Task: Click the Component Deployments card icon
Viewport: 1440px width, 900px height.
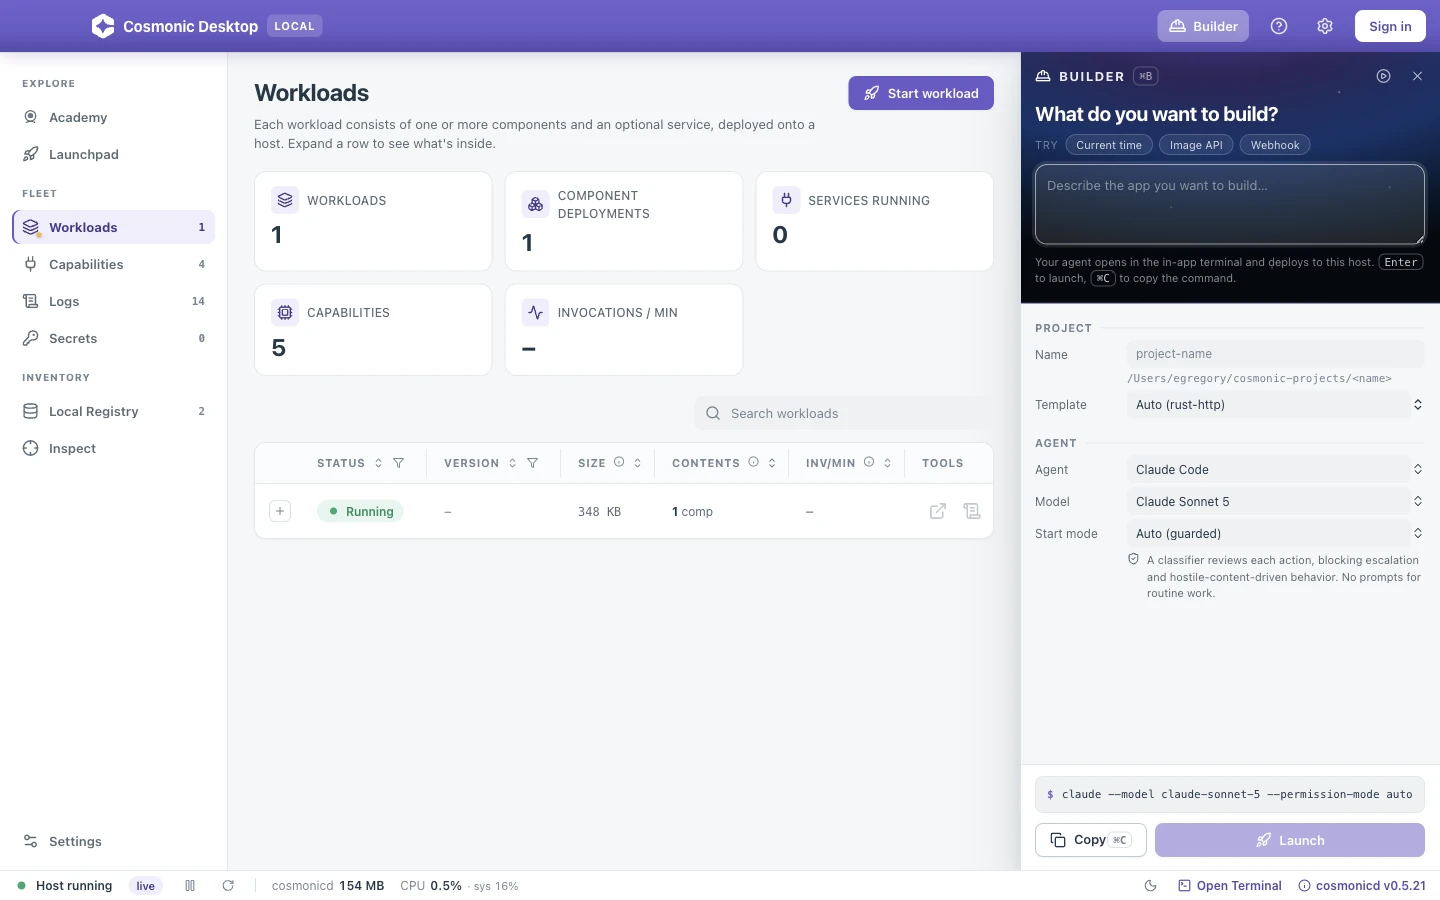Action: [x=536, y=204]
